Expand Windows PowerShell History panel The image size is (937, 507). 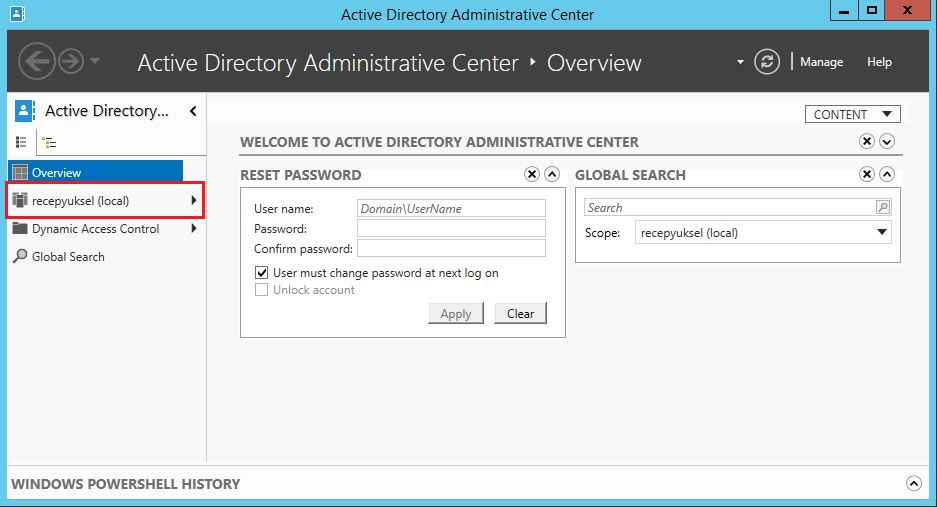914,483
